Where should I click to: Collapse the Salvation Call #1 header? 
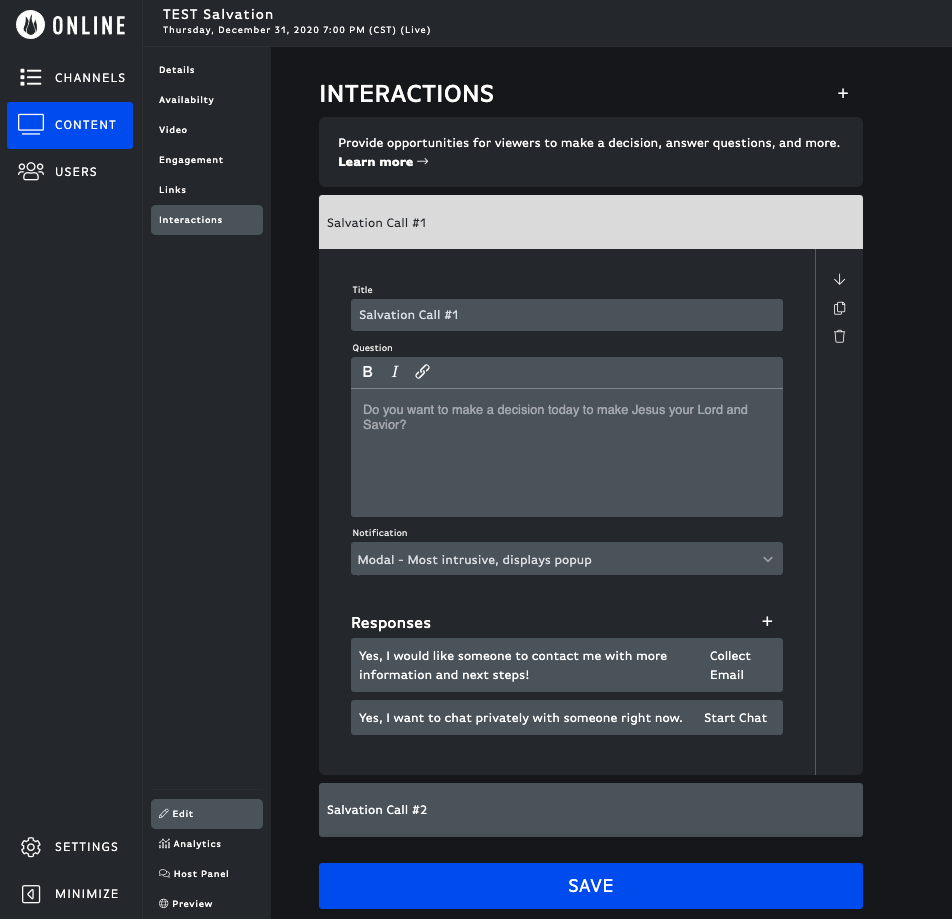point(591,222)
